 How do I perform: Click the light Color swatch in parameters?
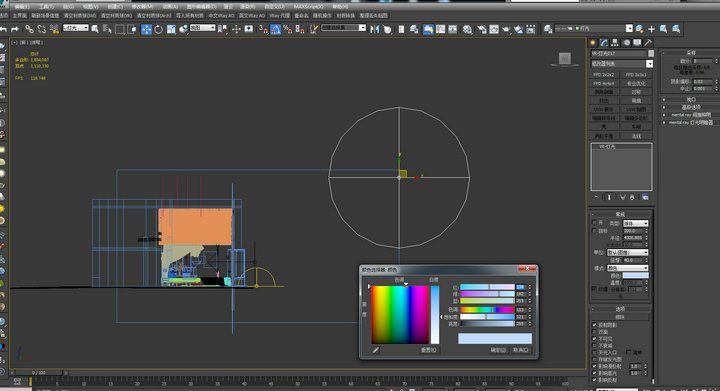pyautogui.click(x=636, y=276)
